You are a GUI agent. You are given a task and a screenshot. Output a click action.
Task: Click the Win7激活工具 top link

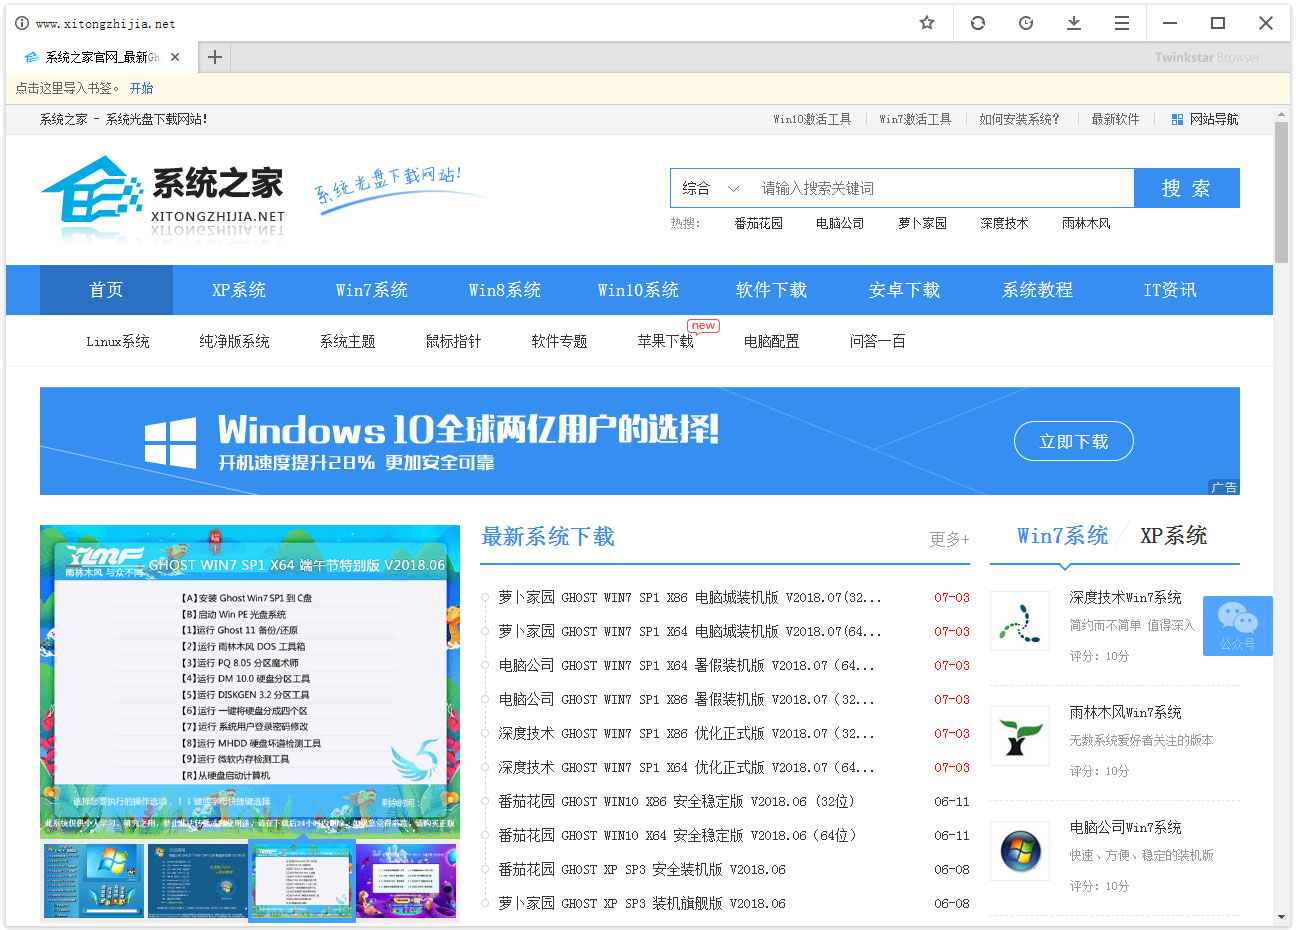point(915,119)
